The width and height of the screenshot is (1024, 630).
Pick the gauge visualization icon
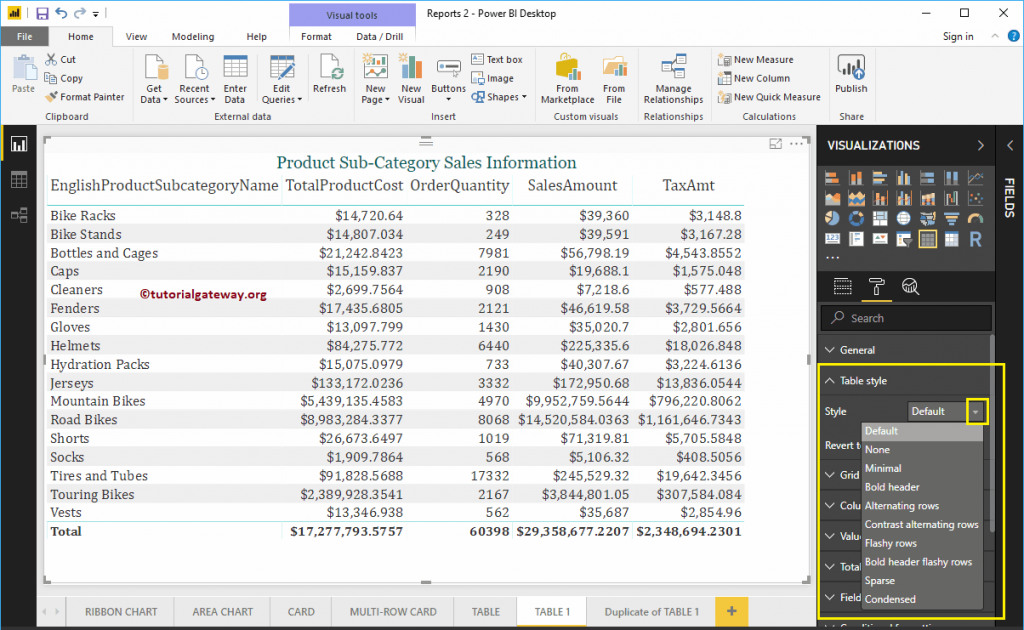[x=974, y=218]
